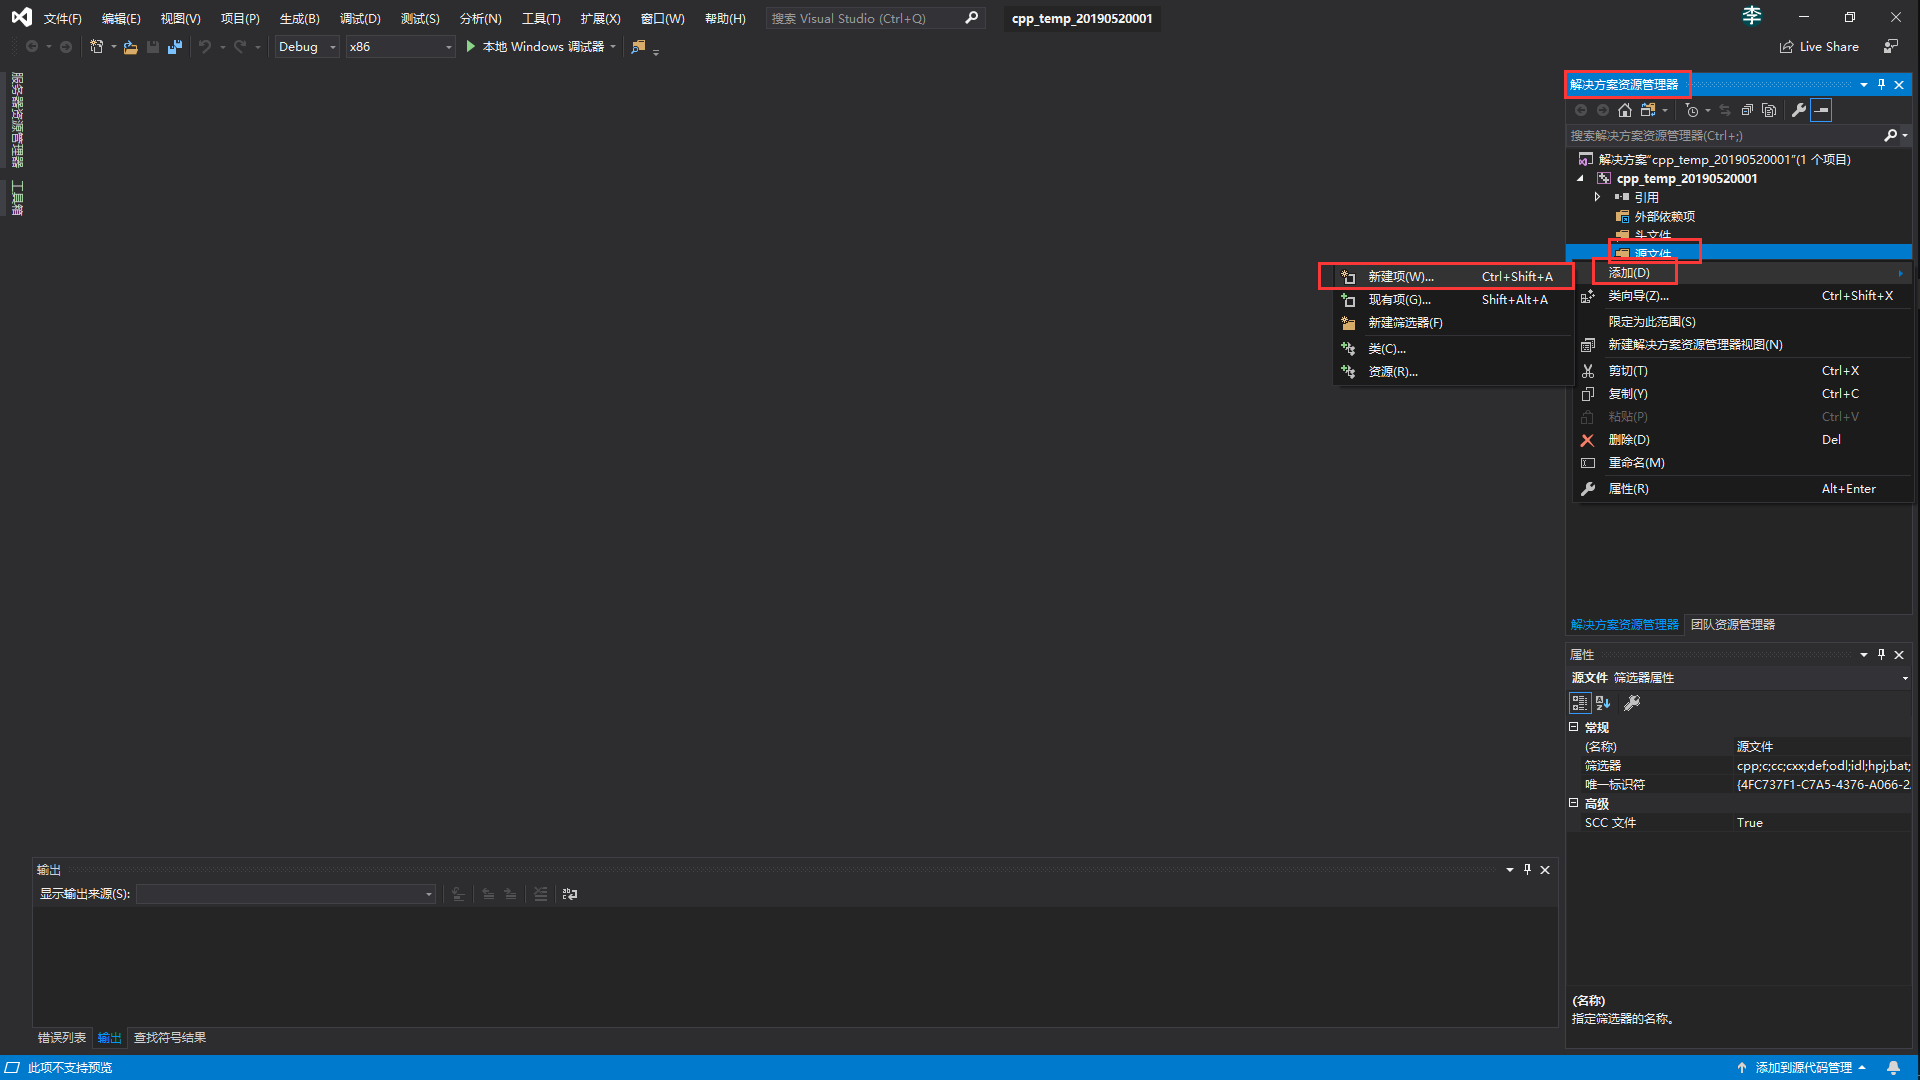Image resolution: width=1920 pixels, height=1080 pixels.
Task: Click Show All Files icon in Solution Explorer
Action: click(1769, 110)
